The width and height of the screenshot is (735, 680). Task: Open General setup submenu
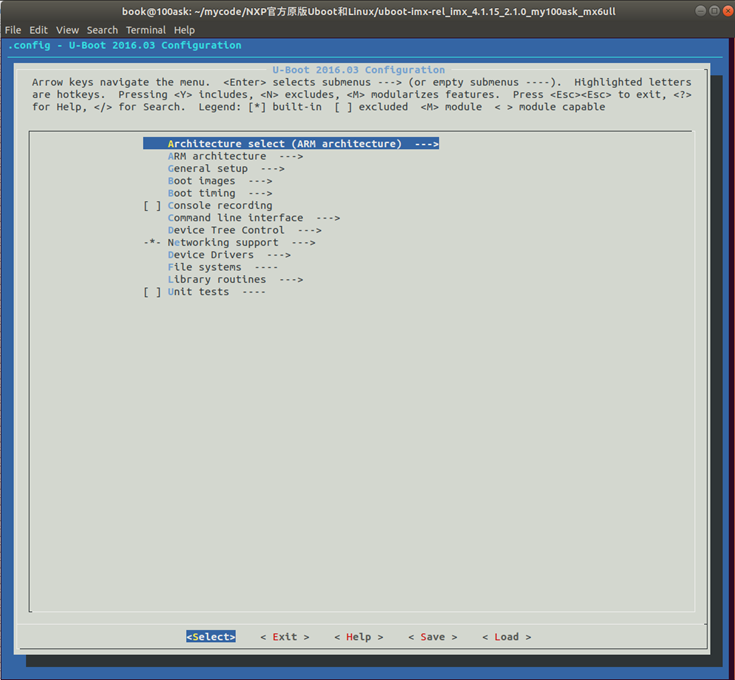tap(226, 168)
